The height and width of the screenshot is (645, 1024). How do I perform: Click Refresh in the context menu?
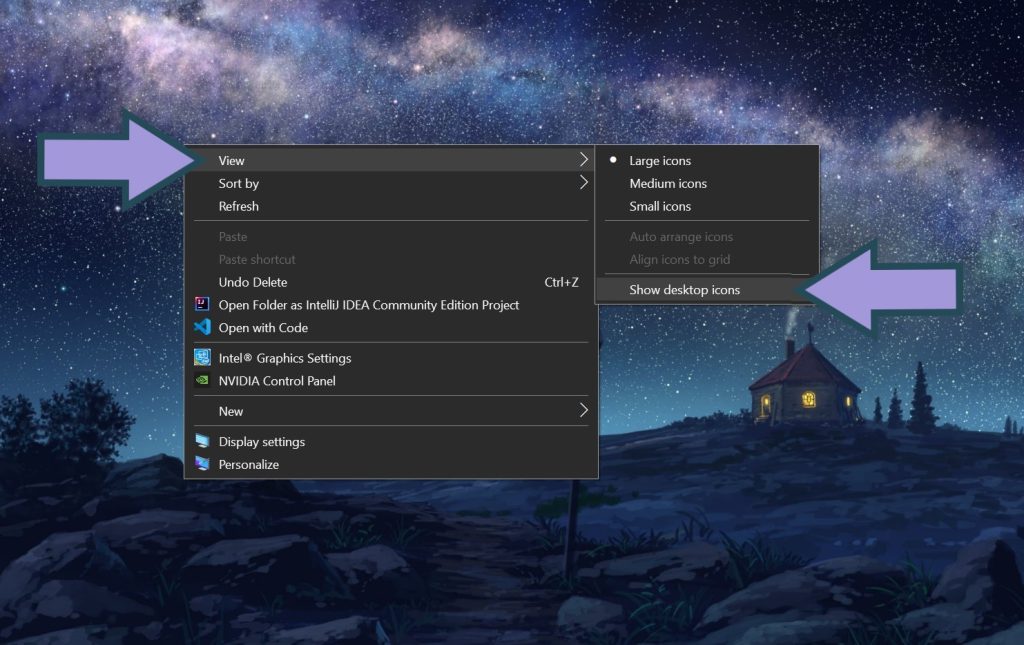pyautogui.click(x=239, y=206)
